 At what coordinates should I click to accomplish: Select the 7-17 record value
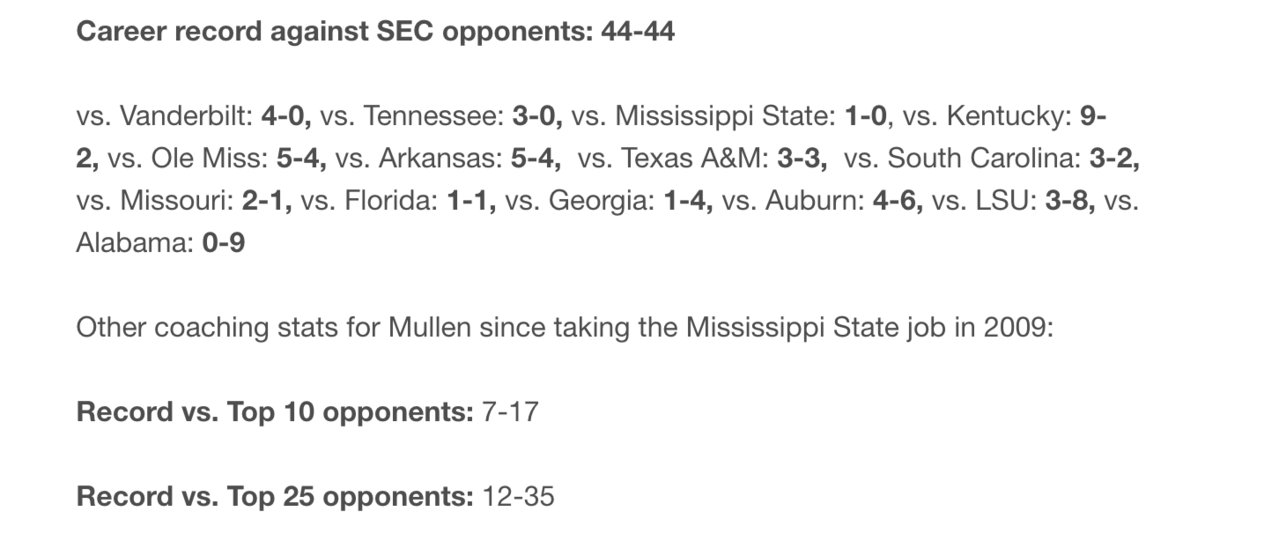point(510,411)
